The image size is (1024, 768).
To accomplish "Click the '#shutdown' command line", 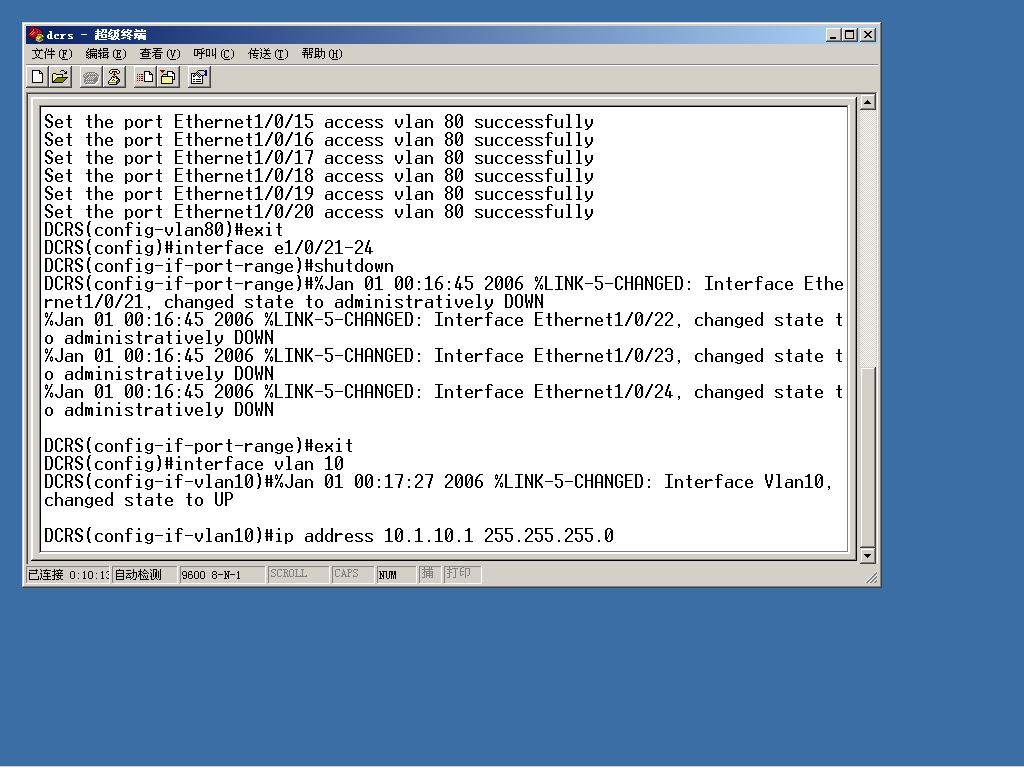I will (x=219, y=266).
